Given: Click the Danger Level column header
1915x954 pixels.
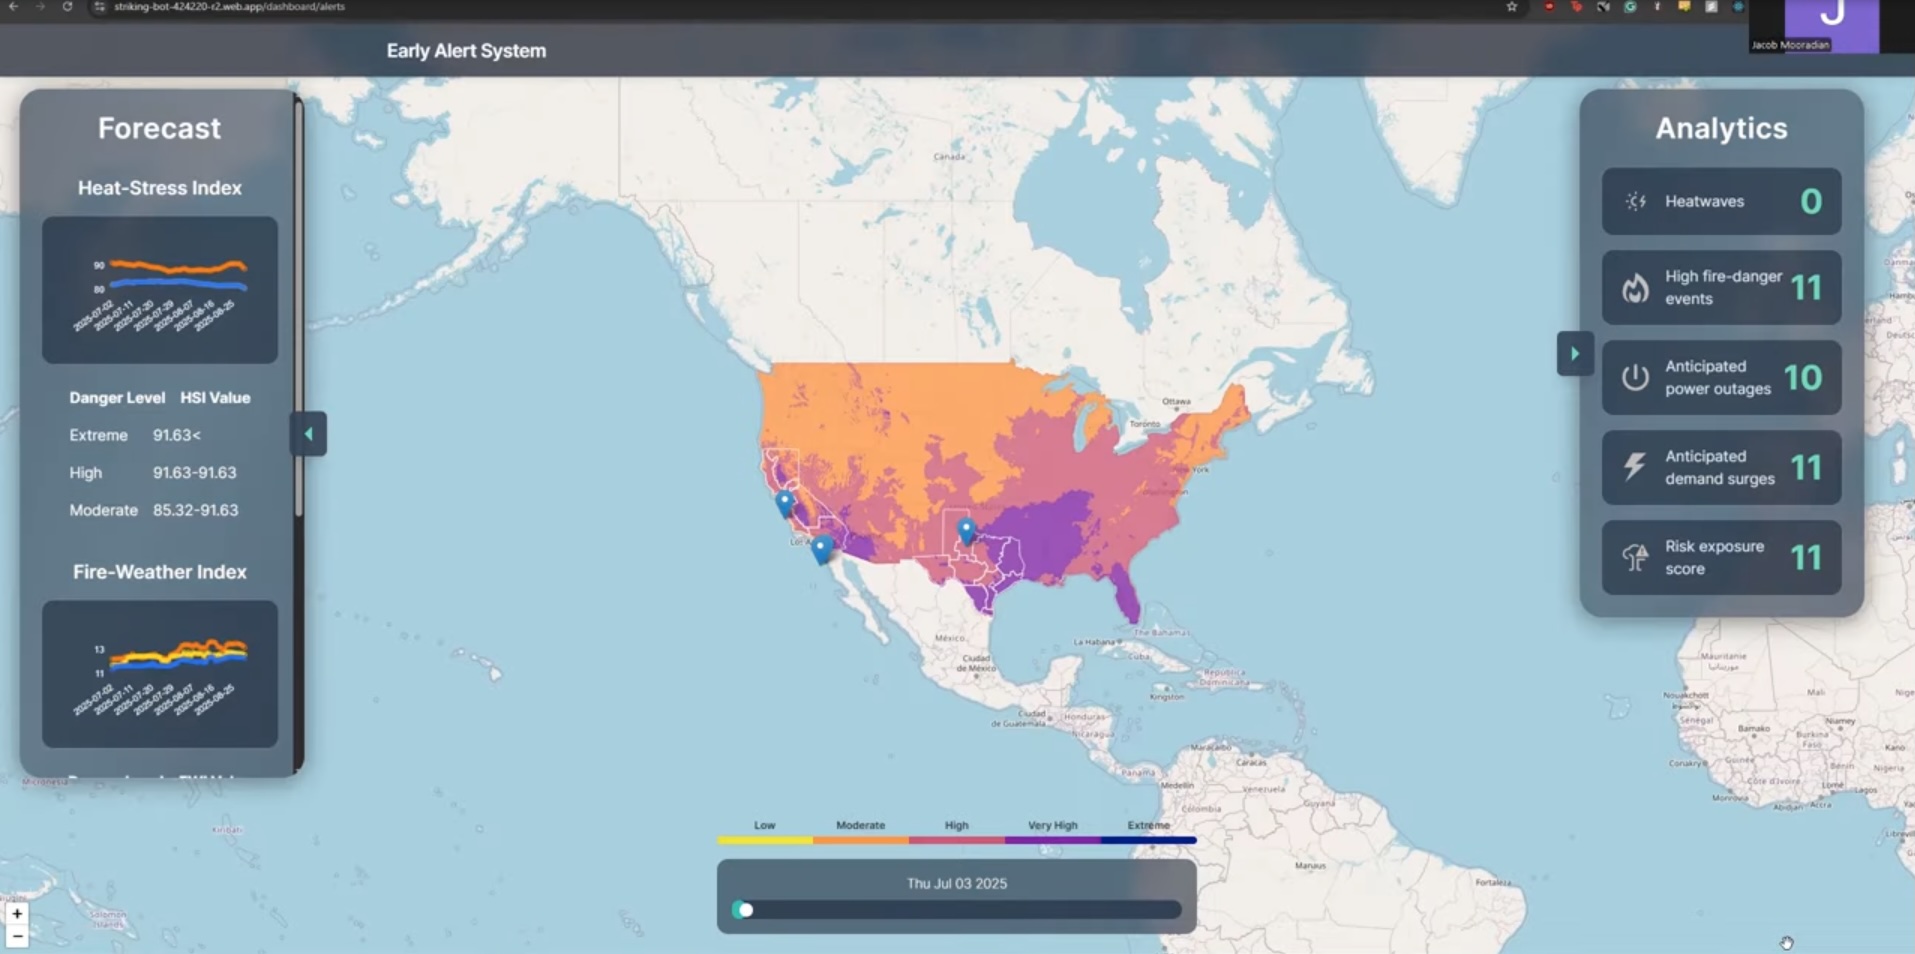Looking at the screenshot, I should [117, 398].
